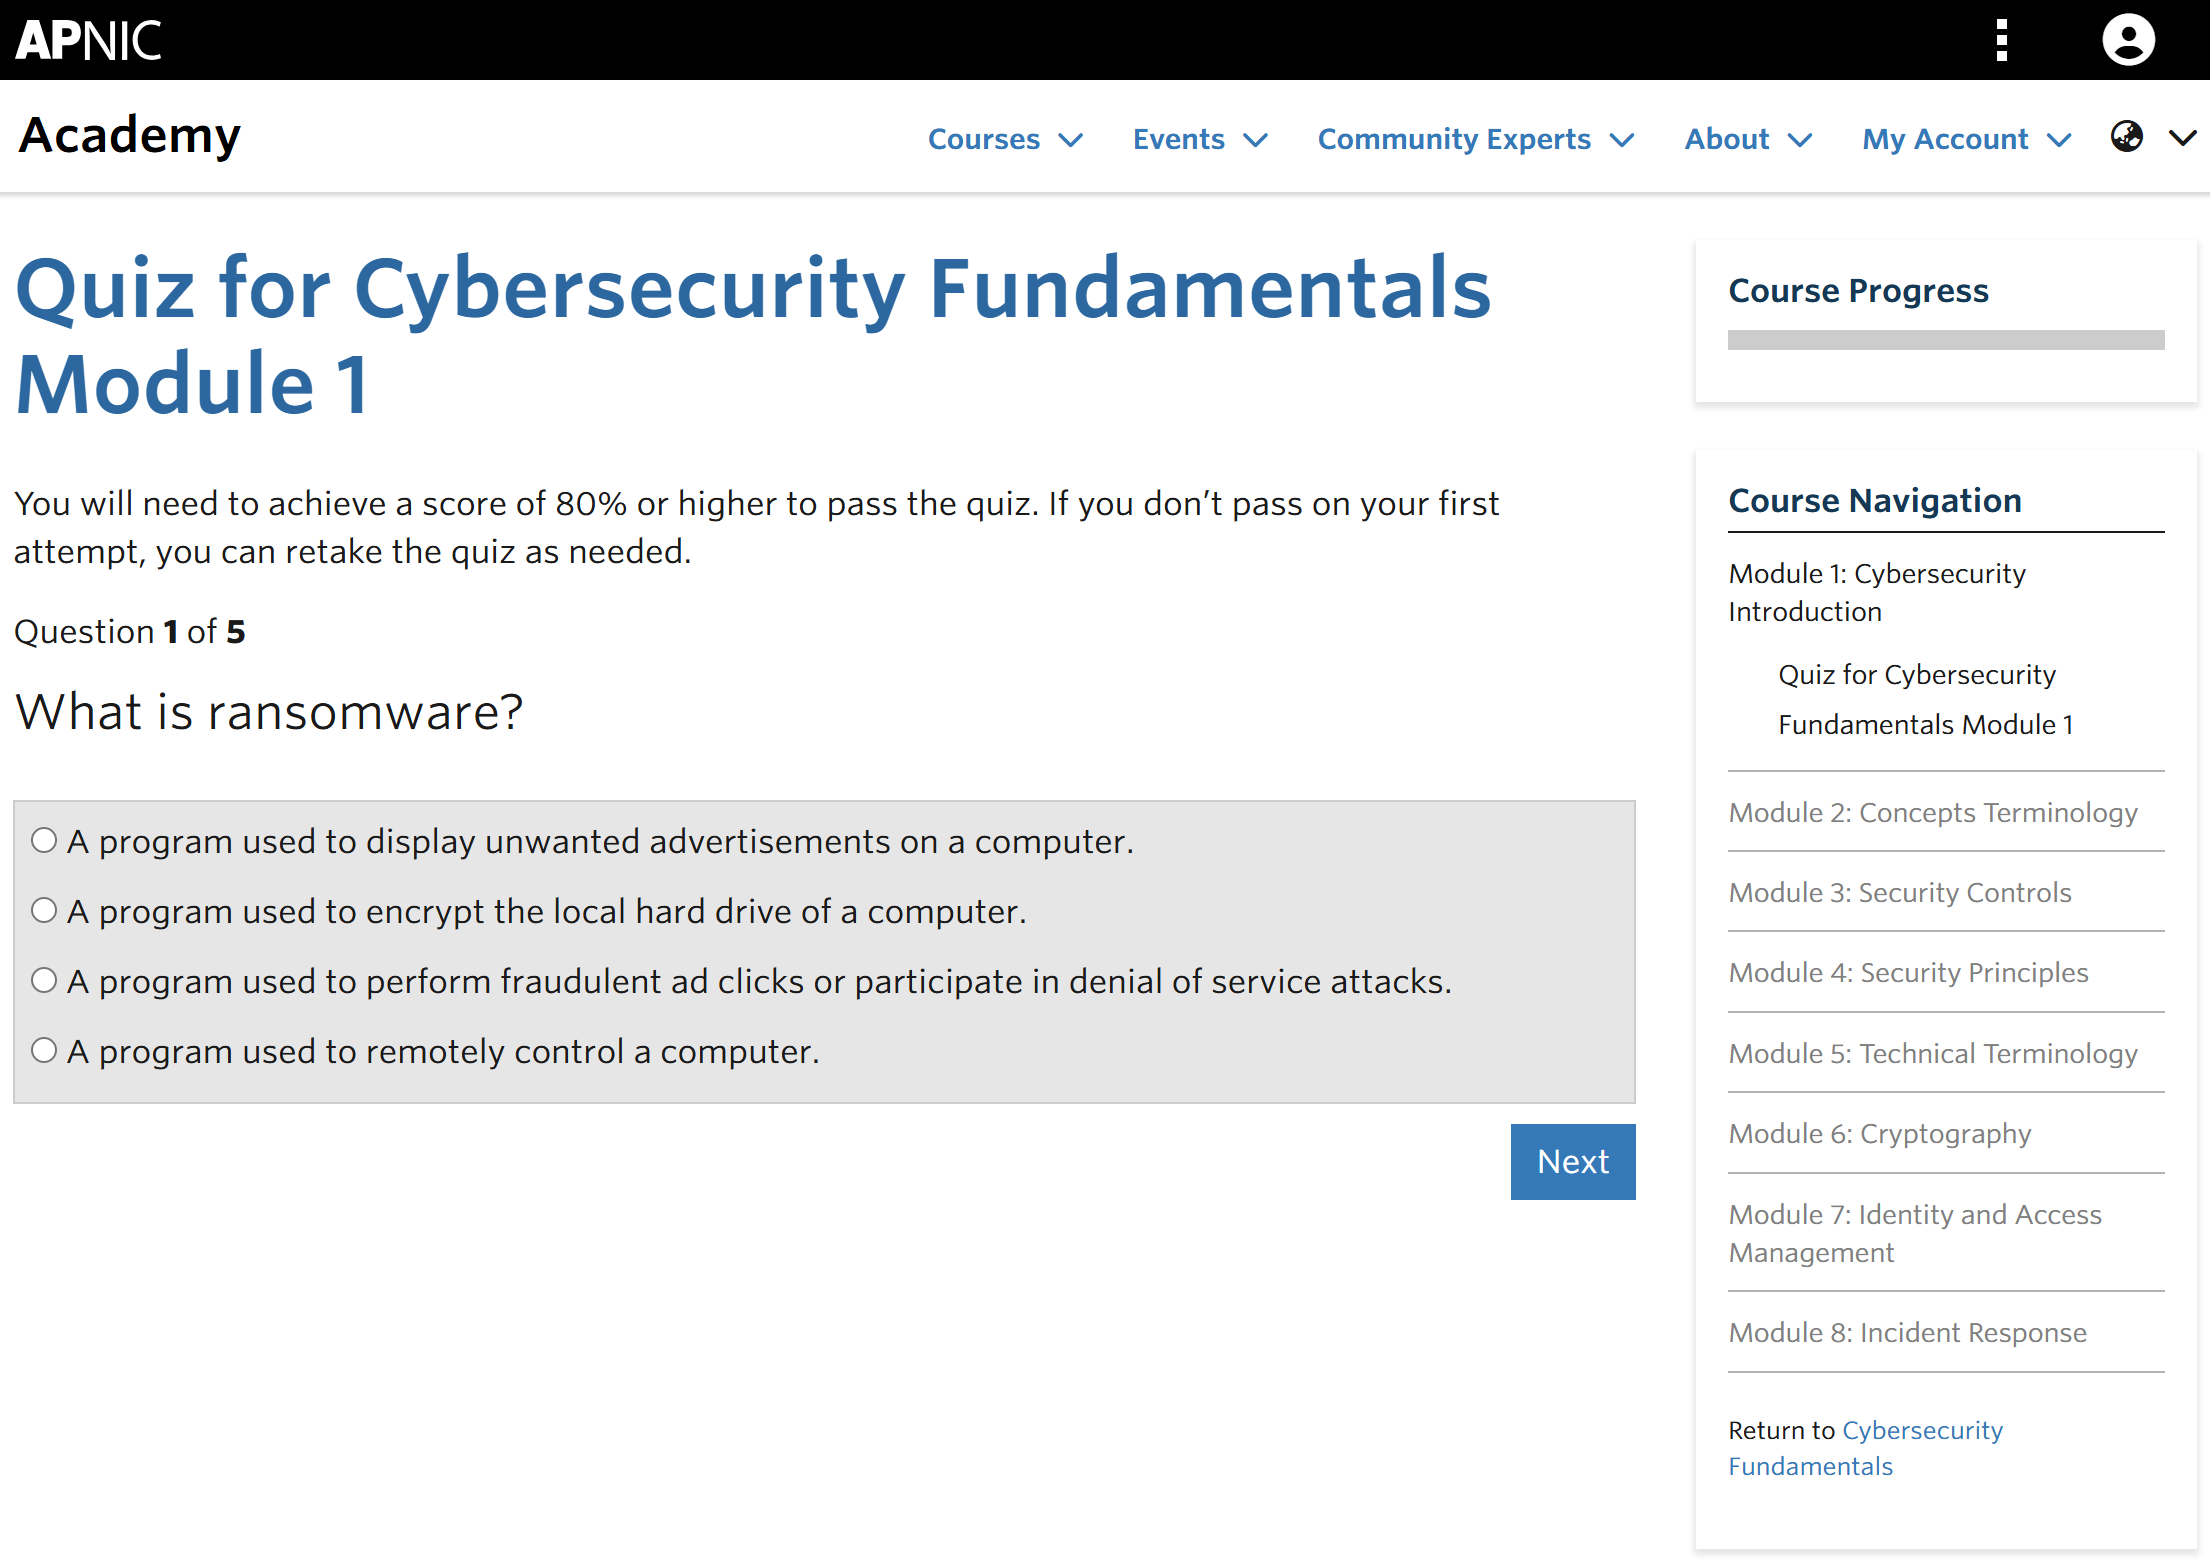Choose the remotely control a computer answer
Viewport: 2210px width, 1567px height.
pyautogui.click(x=44, y=1050)
